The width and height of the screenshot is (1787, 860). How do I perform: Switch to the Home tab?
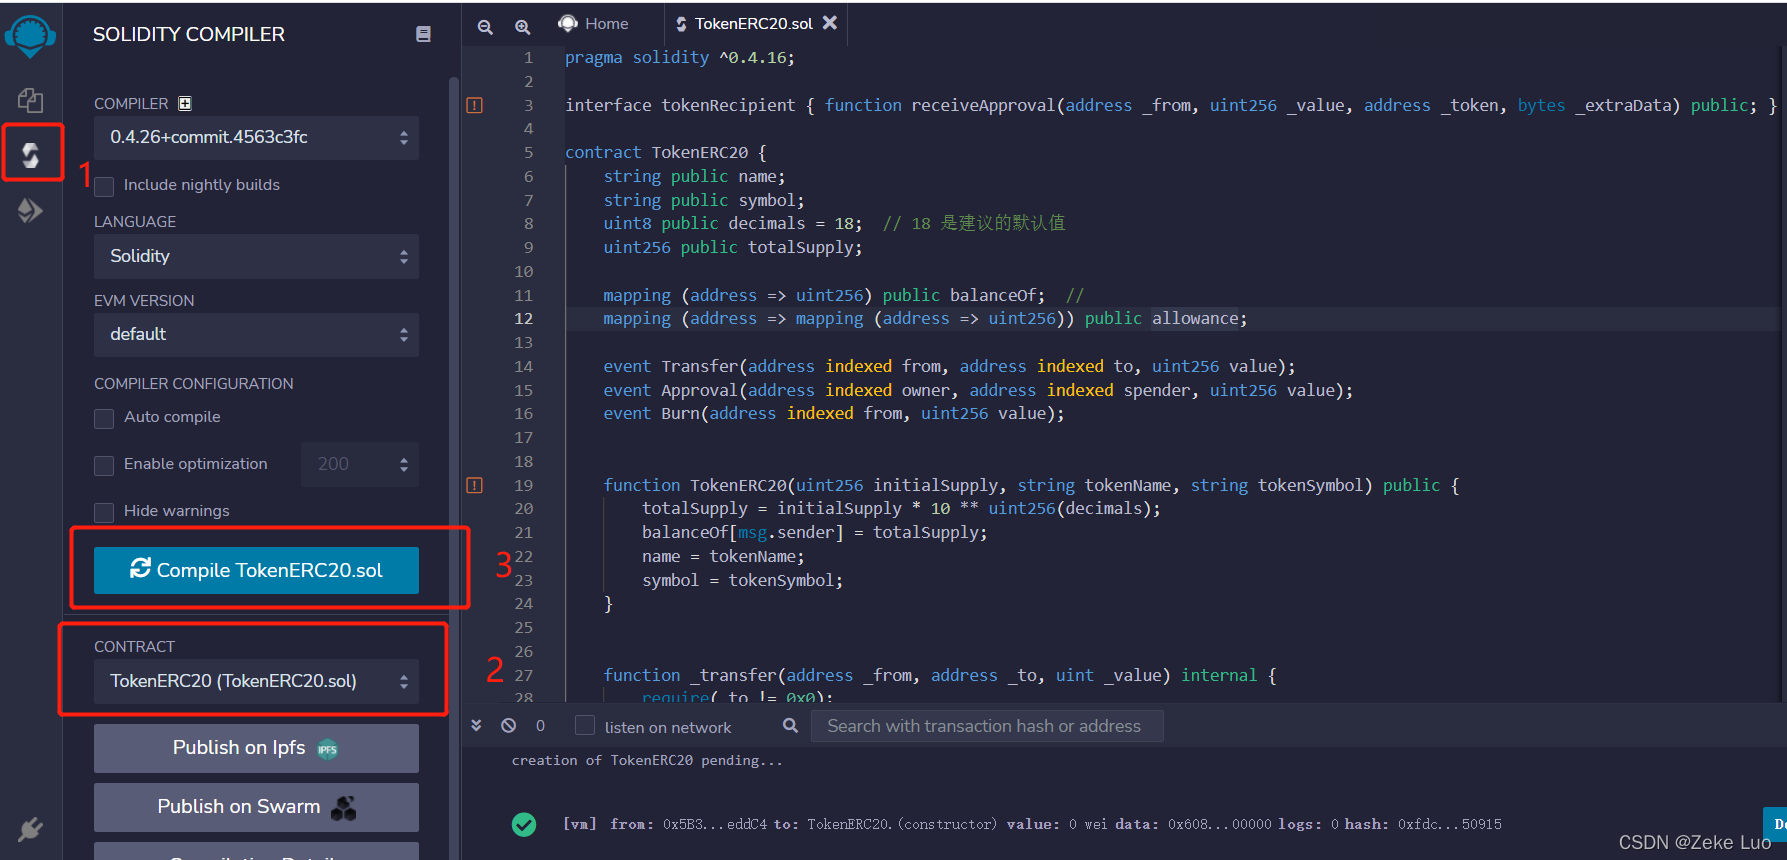pyautogui.click(x=594, y=23)
